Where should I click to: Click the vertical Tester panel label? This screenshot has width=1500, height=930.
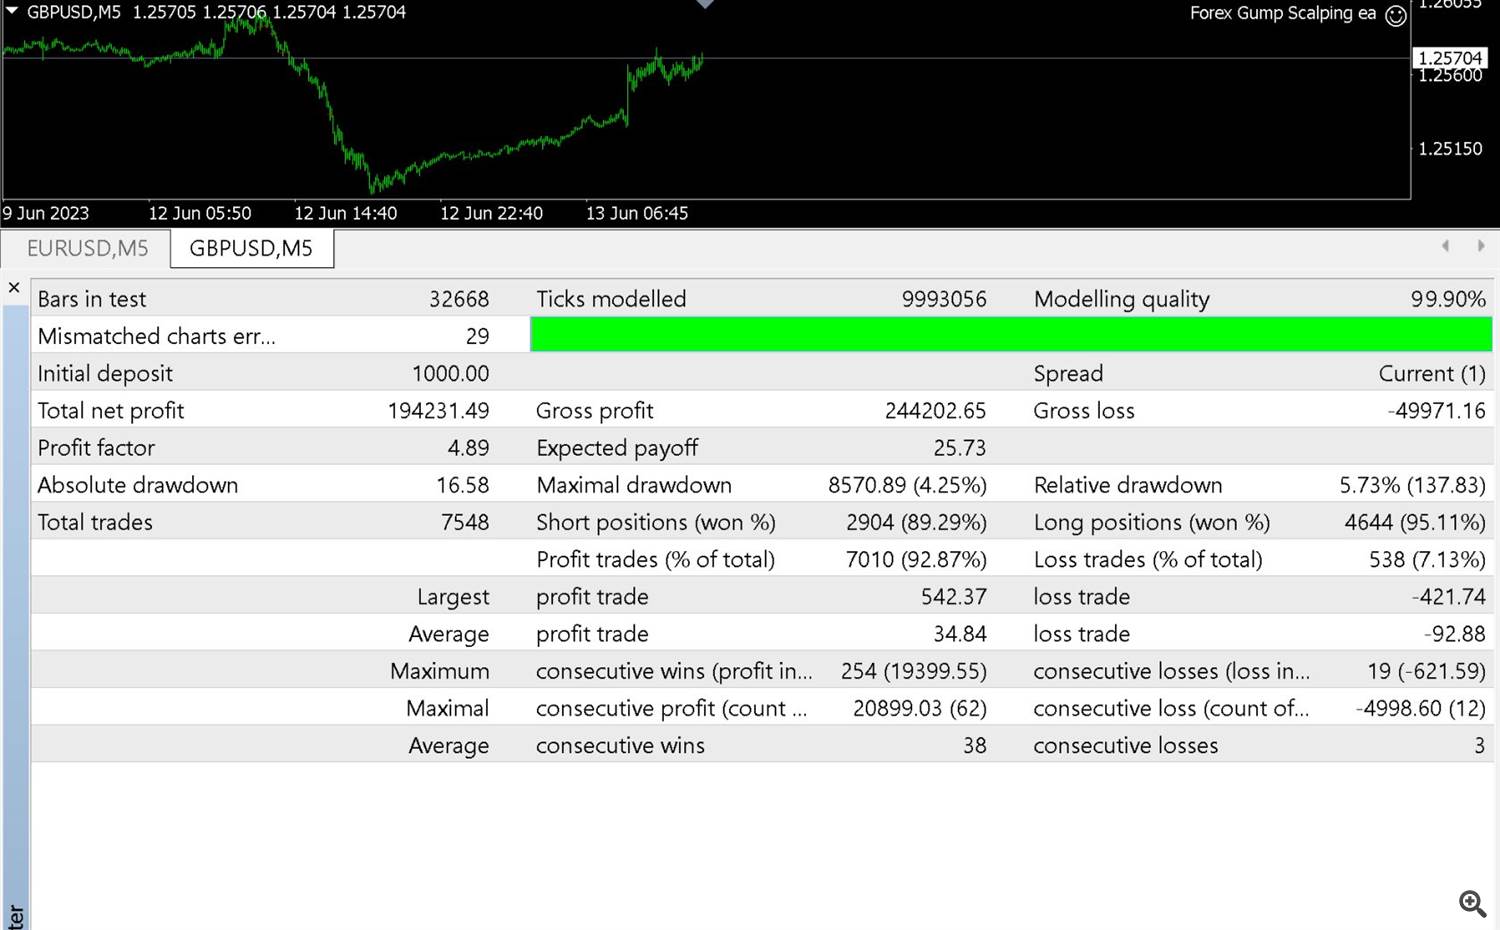click(15, 915)
